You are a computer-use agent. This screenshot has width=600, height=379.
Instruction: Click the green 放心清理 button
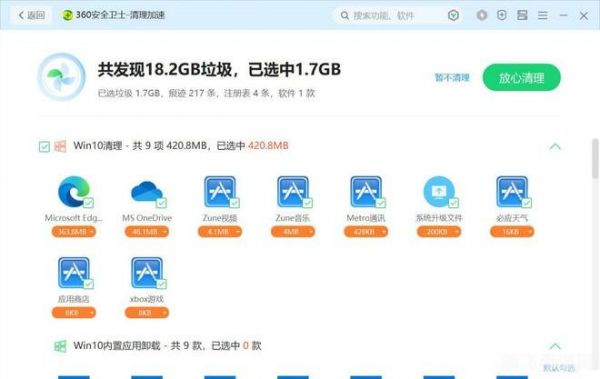(522, 78)
